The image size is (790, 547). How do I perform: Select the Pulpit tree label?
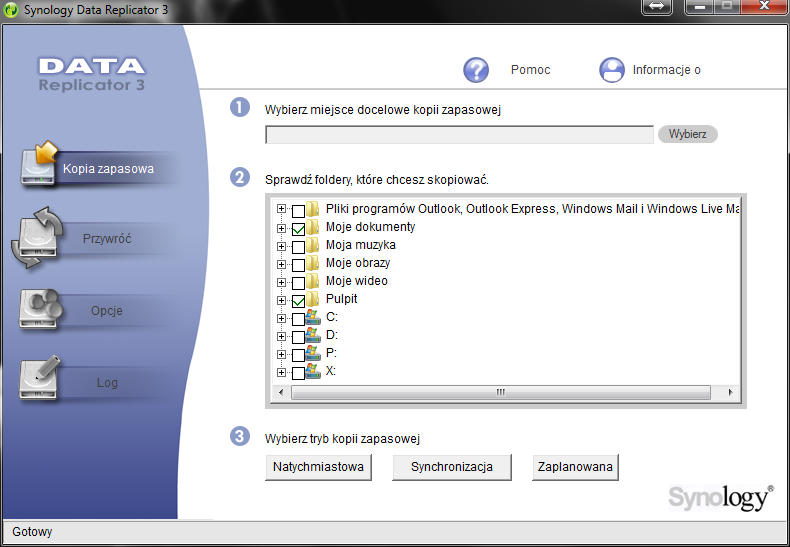tap(342, 299)
